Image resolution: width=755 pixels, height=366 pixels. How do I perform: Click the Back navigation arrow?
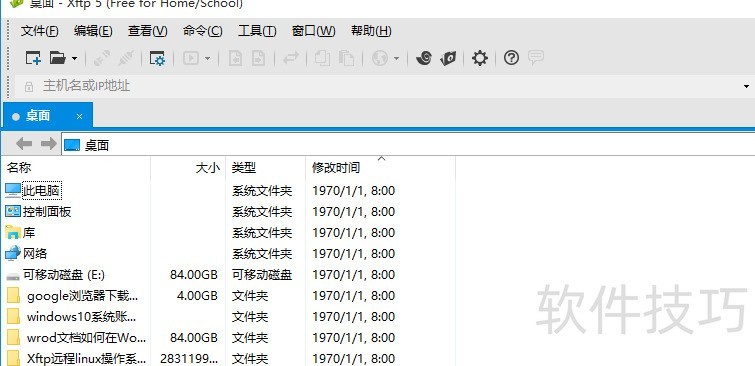[x=24, y=144]
